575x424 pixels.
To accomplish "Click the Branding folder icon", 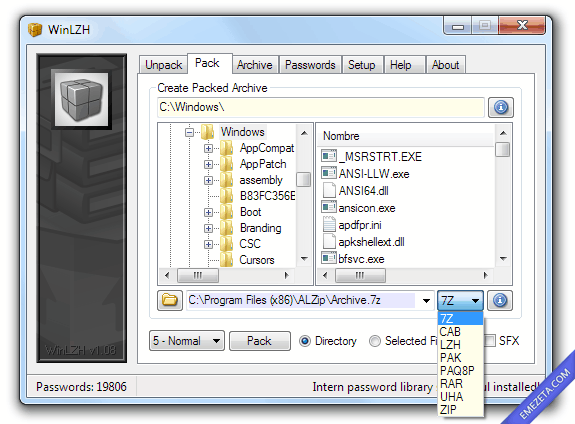I will pyautogui.click(x=227, y=228).
